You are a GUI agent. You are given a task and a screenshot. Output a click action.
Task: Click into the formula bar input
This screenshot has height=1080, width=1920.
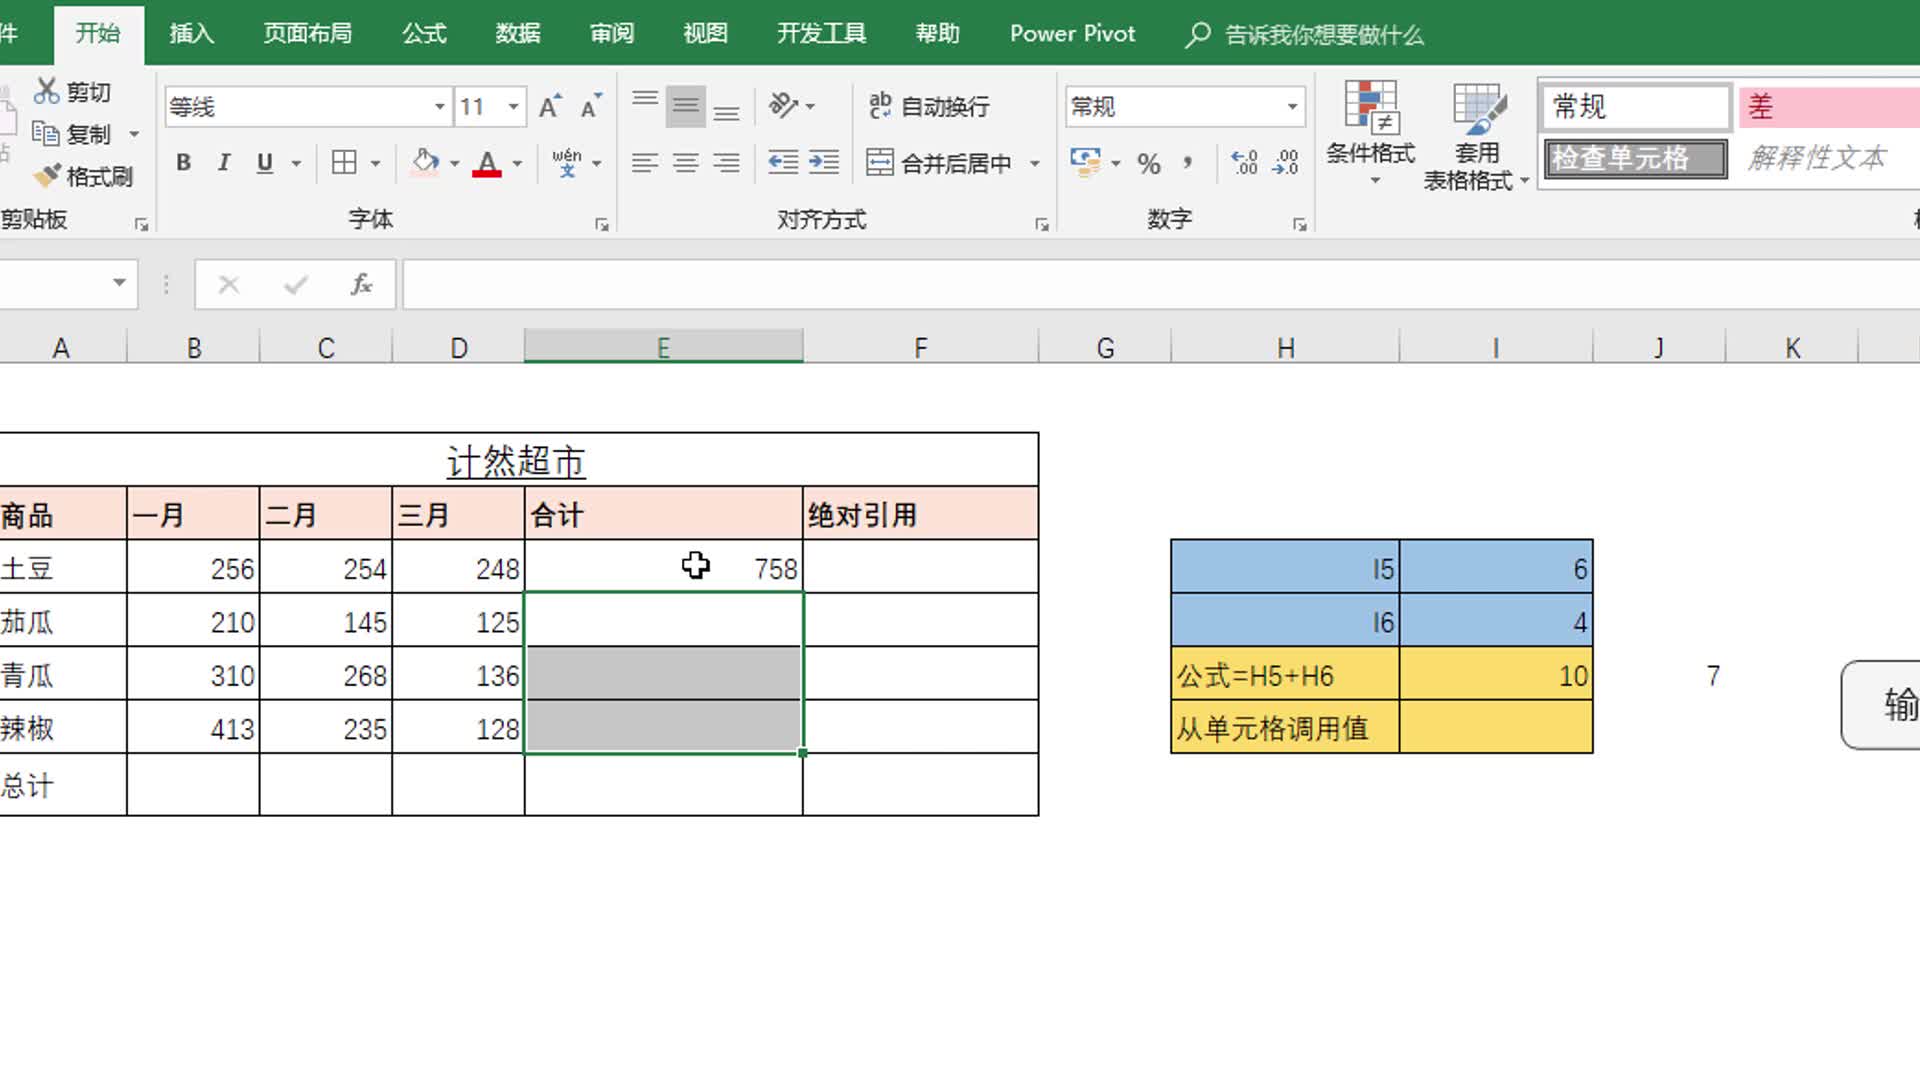click(x=1100, y=285)
